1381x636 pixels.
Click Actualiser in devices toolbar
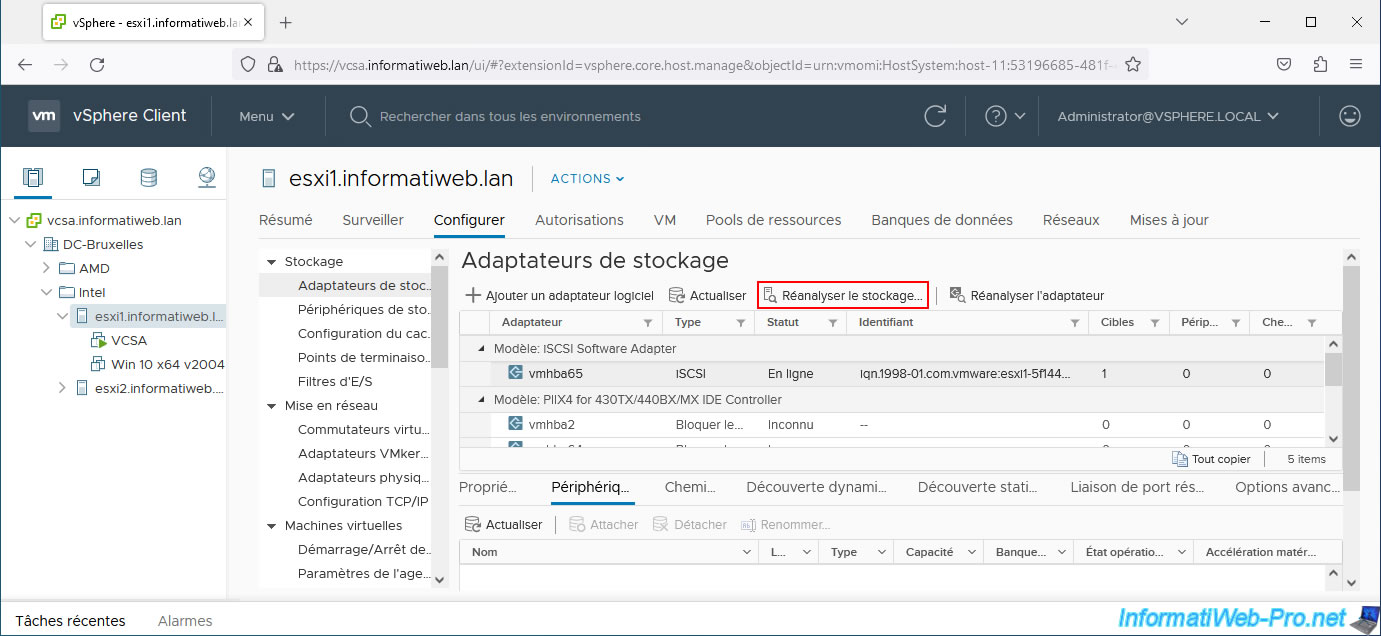[x=504, y=525]
